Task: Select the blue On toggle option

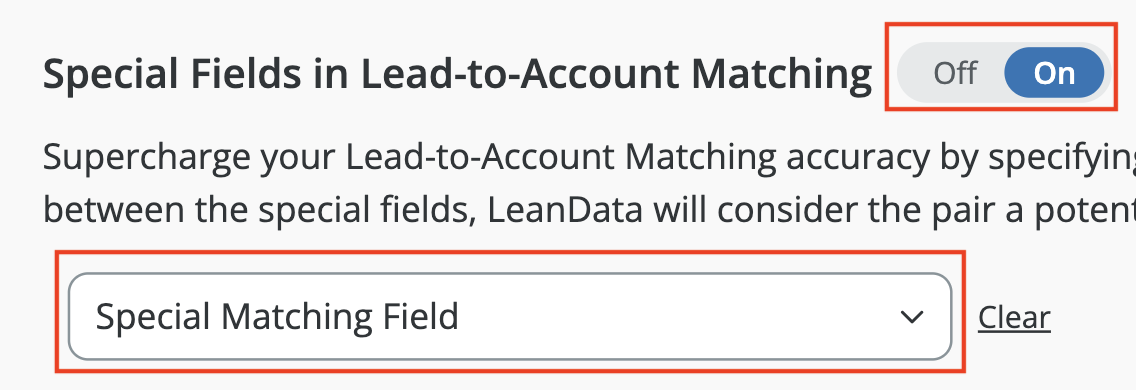Action: coord(1054,73)
